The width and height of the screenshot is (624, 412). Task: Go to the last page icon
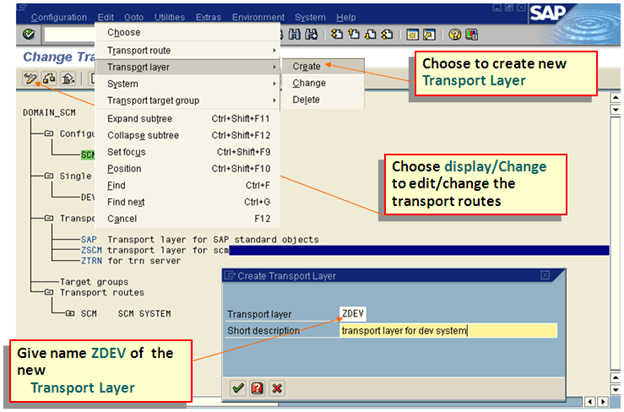387,35
